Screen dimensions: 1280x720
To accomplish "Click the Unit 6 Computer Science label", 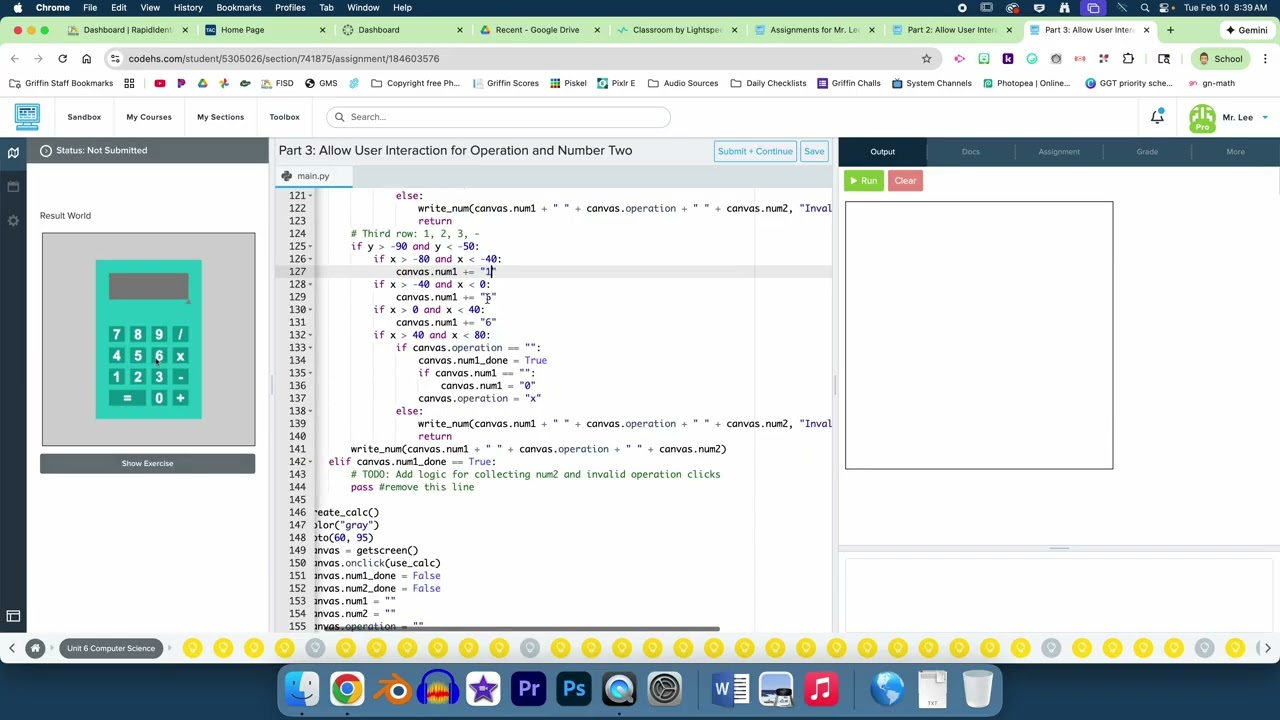I will pyautogui.click(x=111, y=648).
